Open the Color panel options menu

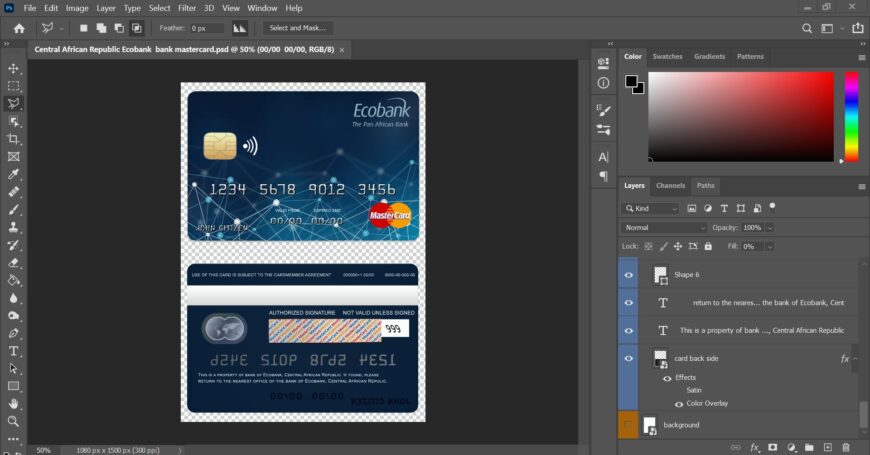pos(862,57)
